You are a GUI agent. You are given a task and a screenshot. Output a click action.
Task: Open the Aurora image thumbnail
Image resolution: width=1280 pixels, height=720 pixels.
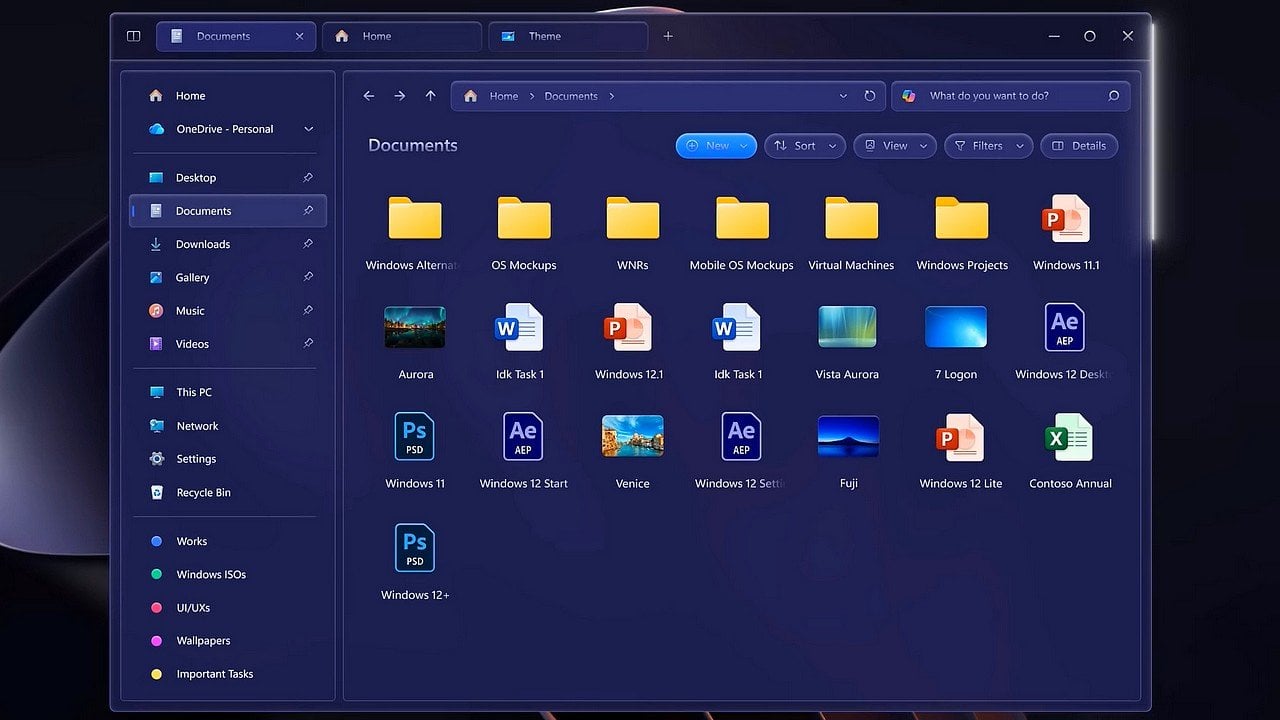pyautogui.click(x=414, y=327)
